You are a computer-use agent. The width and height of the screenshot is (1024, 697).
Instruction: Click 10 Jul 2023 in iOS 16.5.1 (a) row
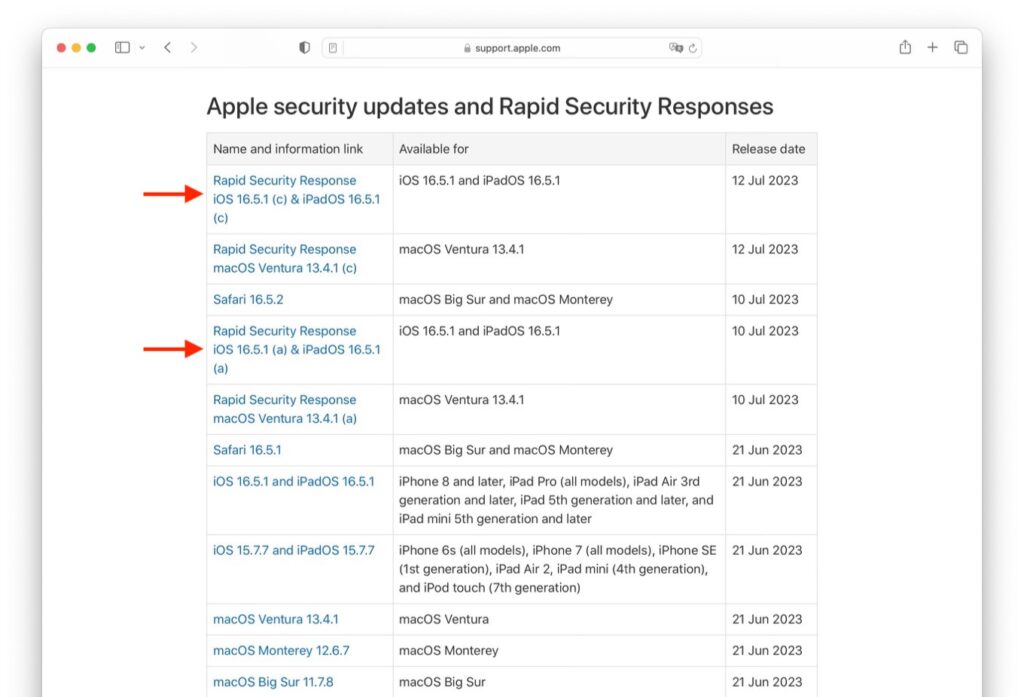[765, 331]
